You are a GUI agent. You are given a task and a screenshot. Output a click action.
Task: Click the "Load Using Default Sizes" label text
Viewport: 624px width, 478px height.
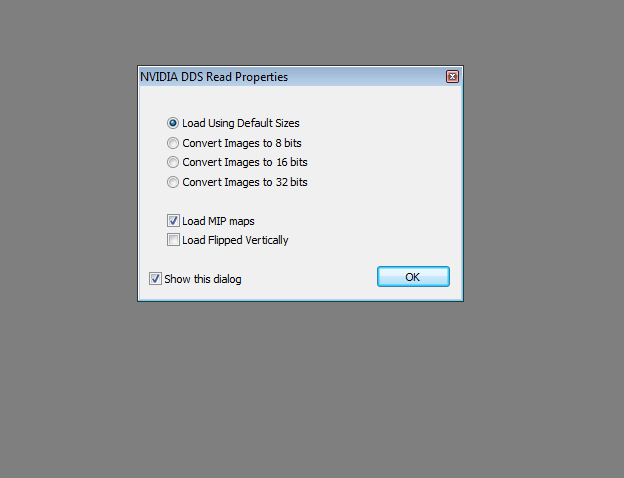(240, 123)
